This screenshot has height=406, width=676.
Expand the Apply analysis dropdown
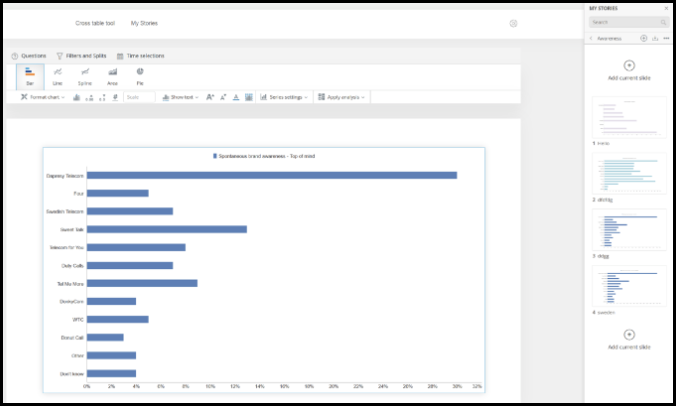pyautogui.click(x=341, y=97)
